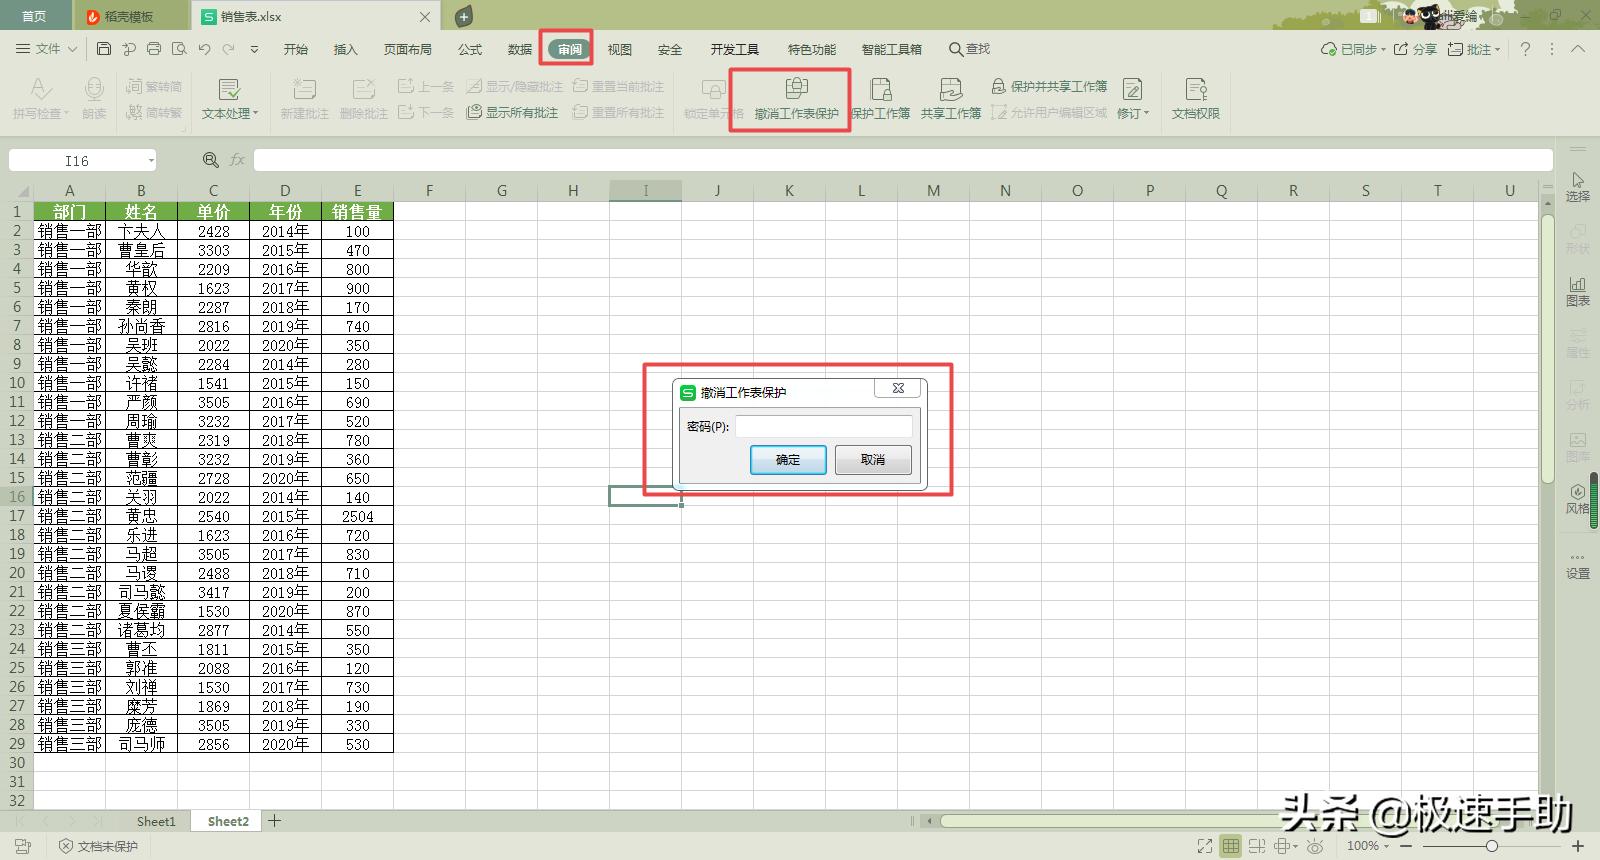Click the save icon in quick access toolbar
Viewport: 1600px width, 860px height.
(x=104, y=49)
